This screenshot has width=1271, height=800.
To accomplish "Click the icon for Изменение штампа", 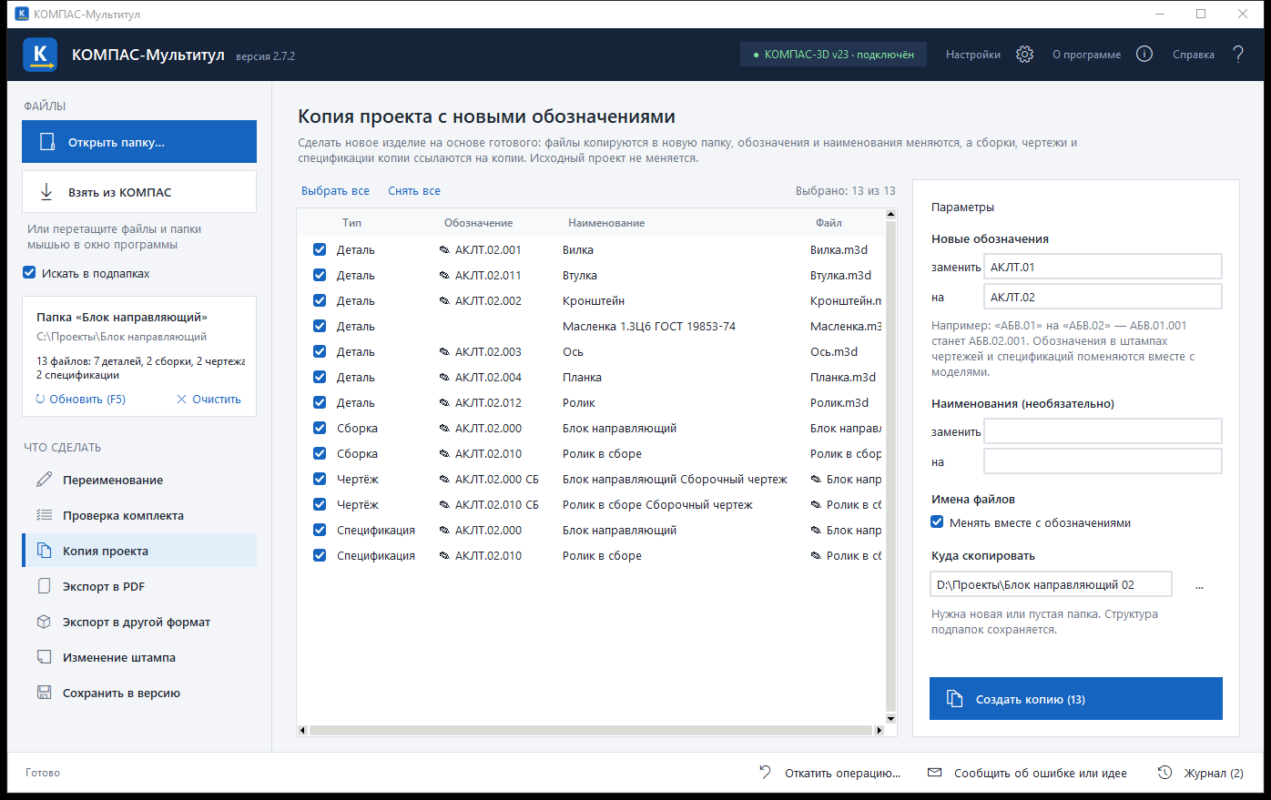I will point(44,657).
